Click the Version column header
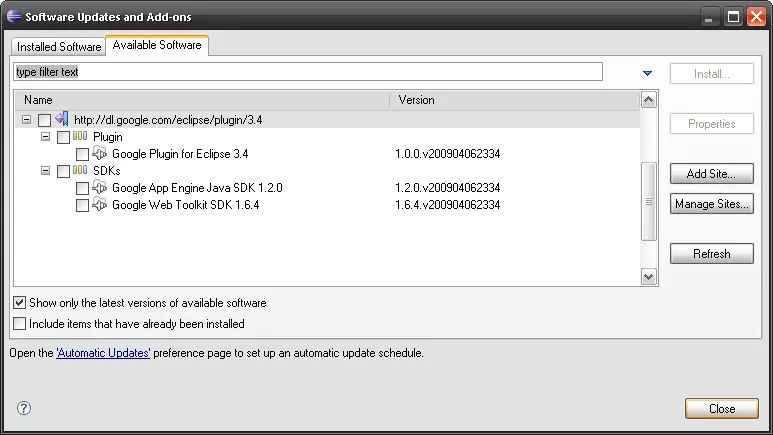773x435 pixels. tap(515, 100)
